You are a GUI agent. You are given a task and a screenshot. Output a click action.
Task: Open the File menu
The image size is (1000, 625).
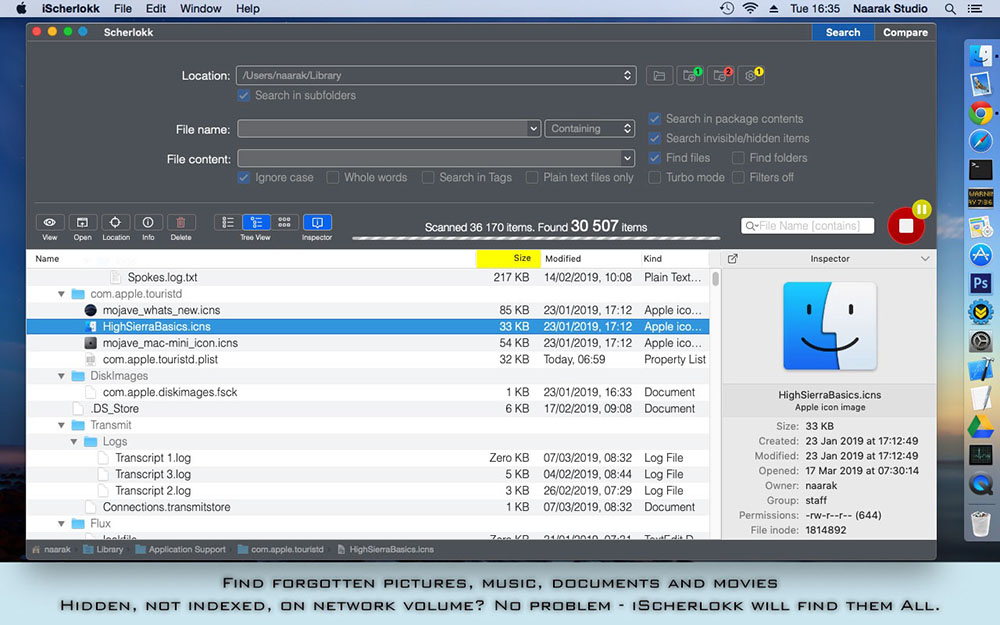(x=122, y=9)
